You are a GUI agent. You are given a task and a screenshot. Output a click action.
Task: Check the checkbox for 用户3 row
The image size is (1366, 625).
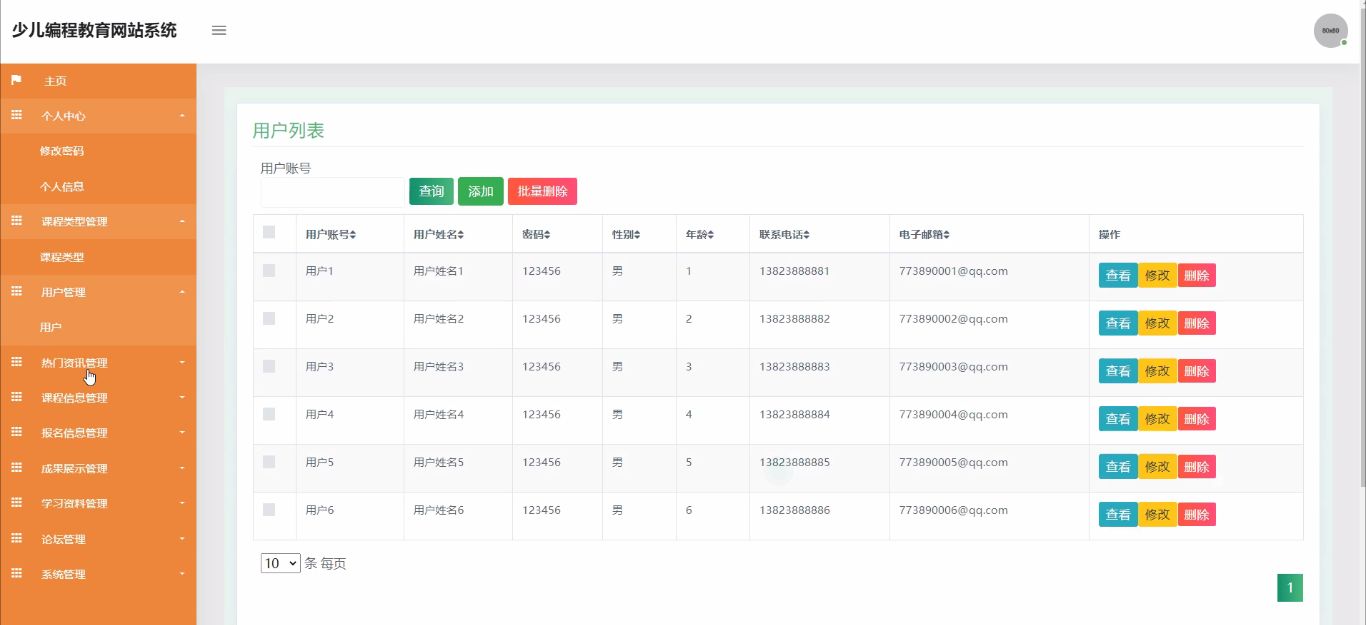[269, 366]
